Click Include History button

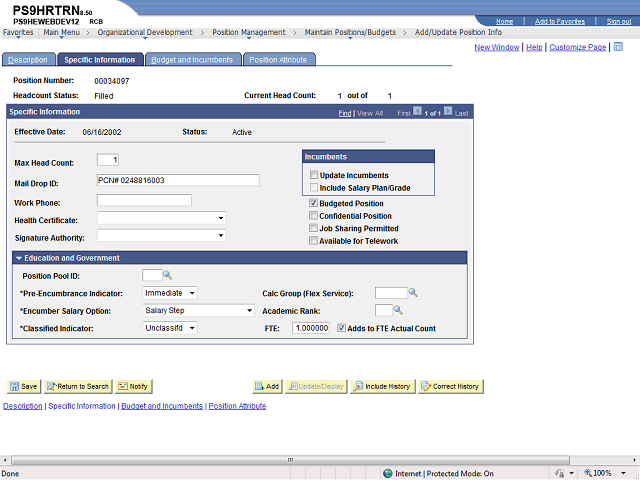pyautogui.click(x=382, y=386)
